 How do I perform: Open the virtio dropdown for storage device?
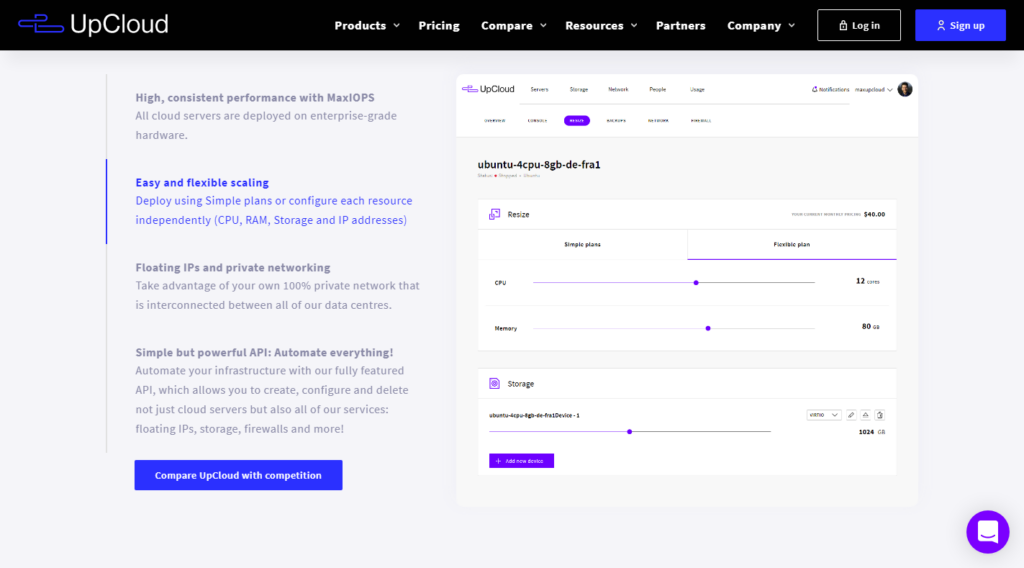point(823,415)
